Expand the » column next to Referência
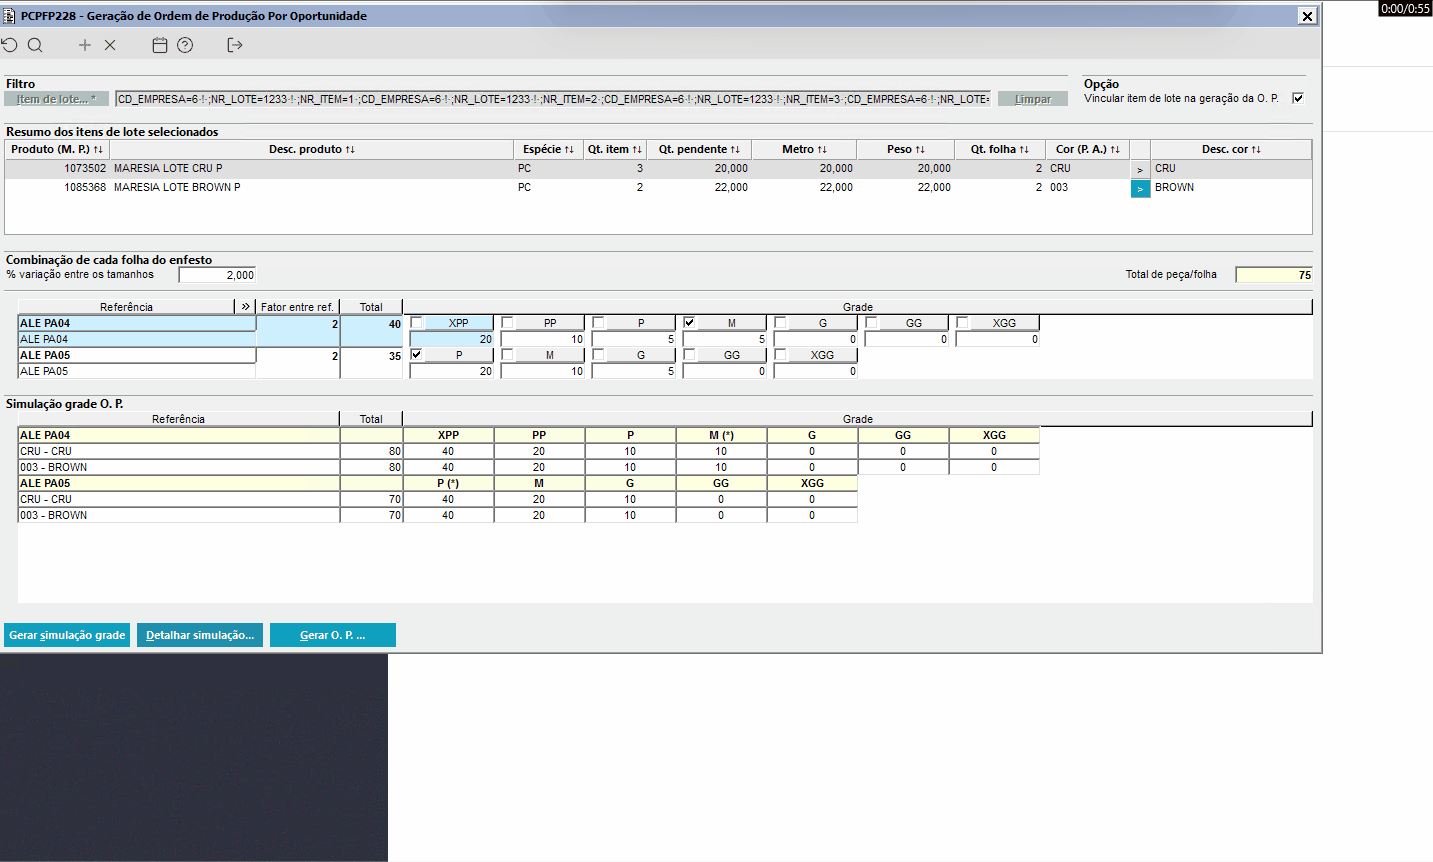This screenshot has width=1433, height=862. pos(246,306)
